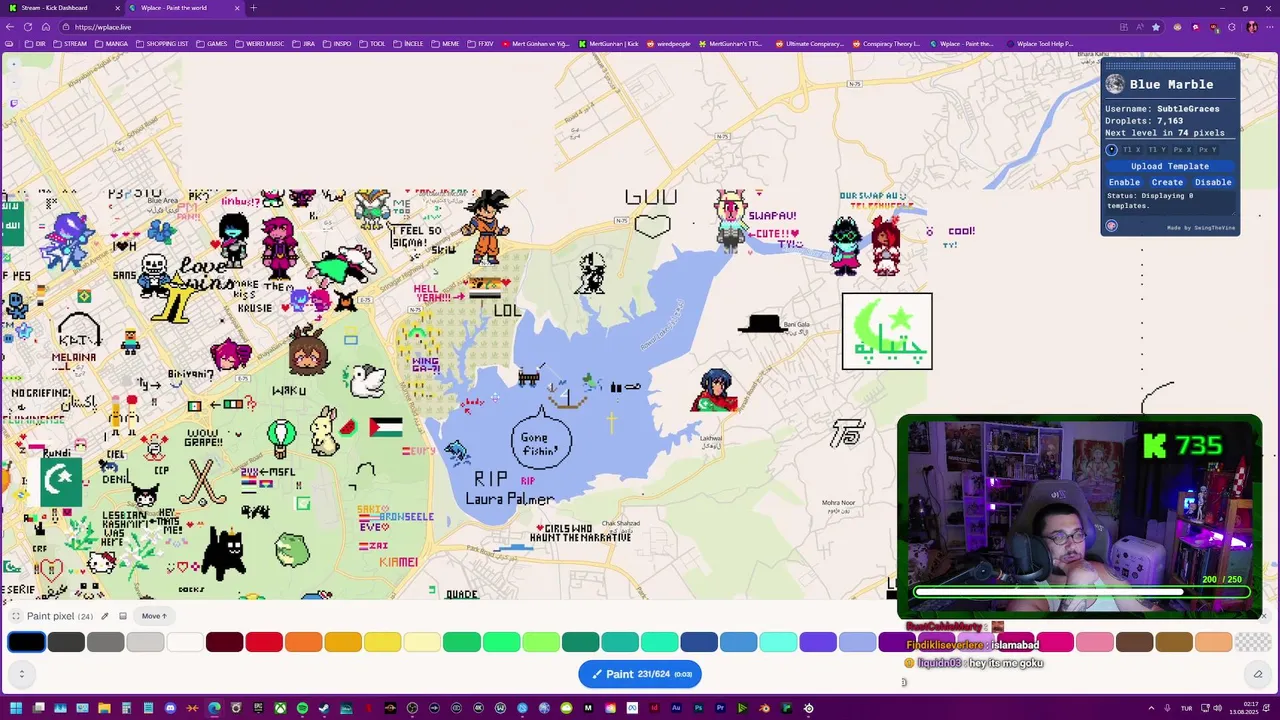Choose the brown color swatch
Screen dimensions: 1280x720
coord(1134,642)
